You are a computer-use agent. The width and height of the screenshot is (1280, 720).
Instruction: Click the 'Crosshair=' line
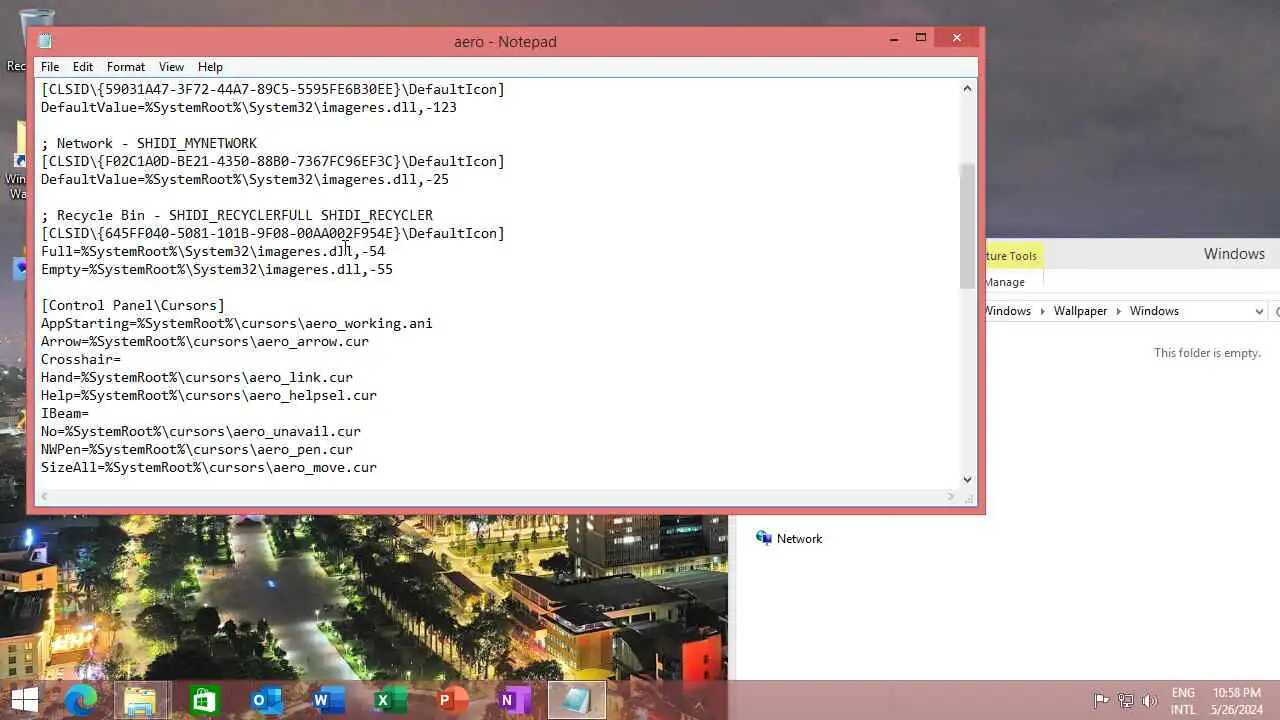pyautogui.click(x=81, y=359)
